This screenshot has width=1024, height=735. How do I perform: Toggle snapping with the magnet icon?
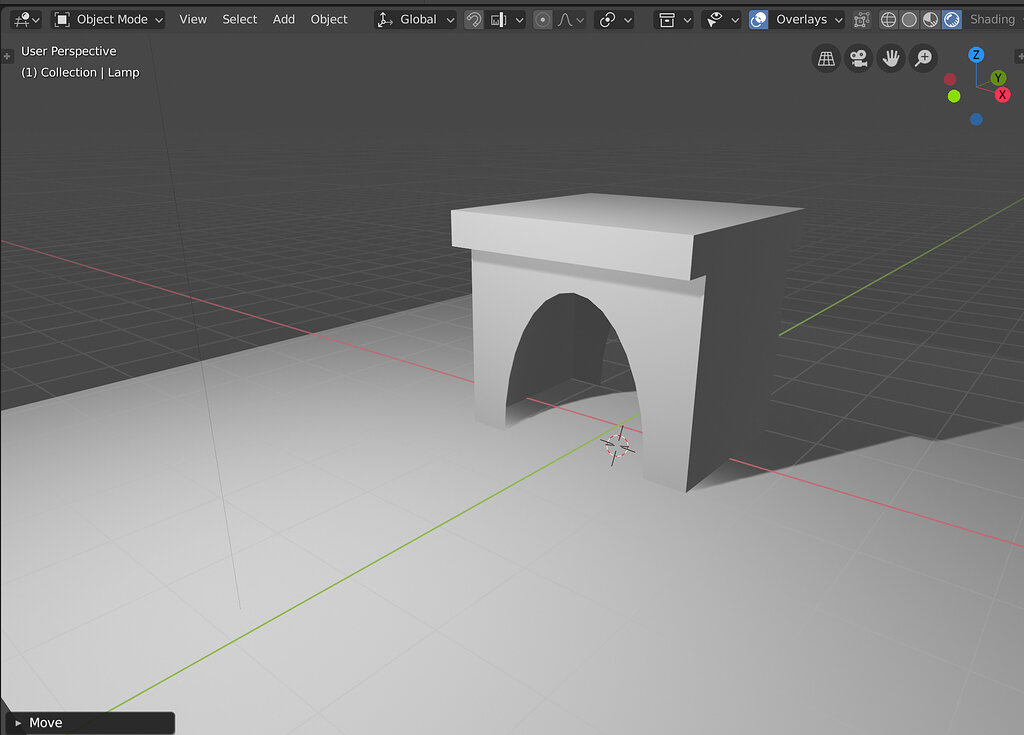click(474, 19)
